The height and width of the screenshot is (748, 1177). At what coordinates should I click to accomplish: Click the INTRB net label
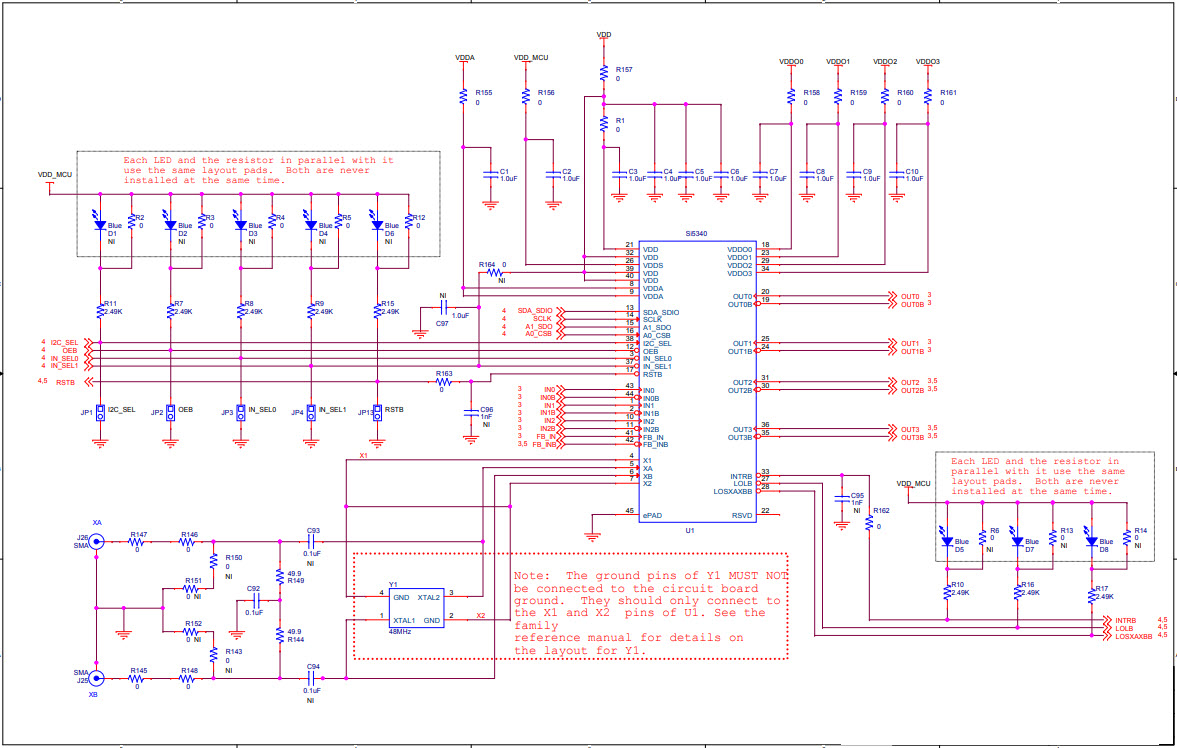[1124, 621]
